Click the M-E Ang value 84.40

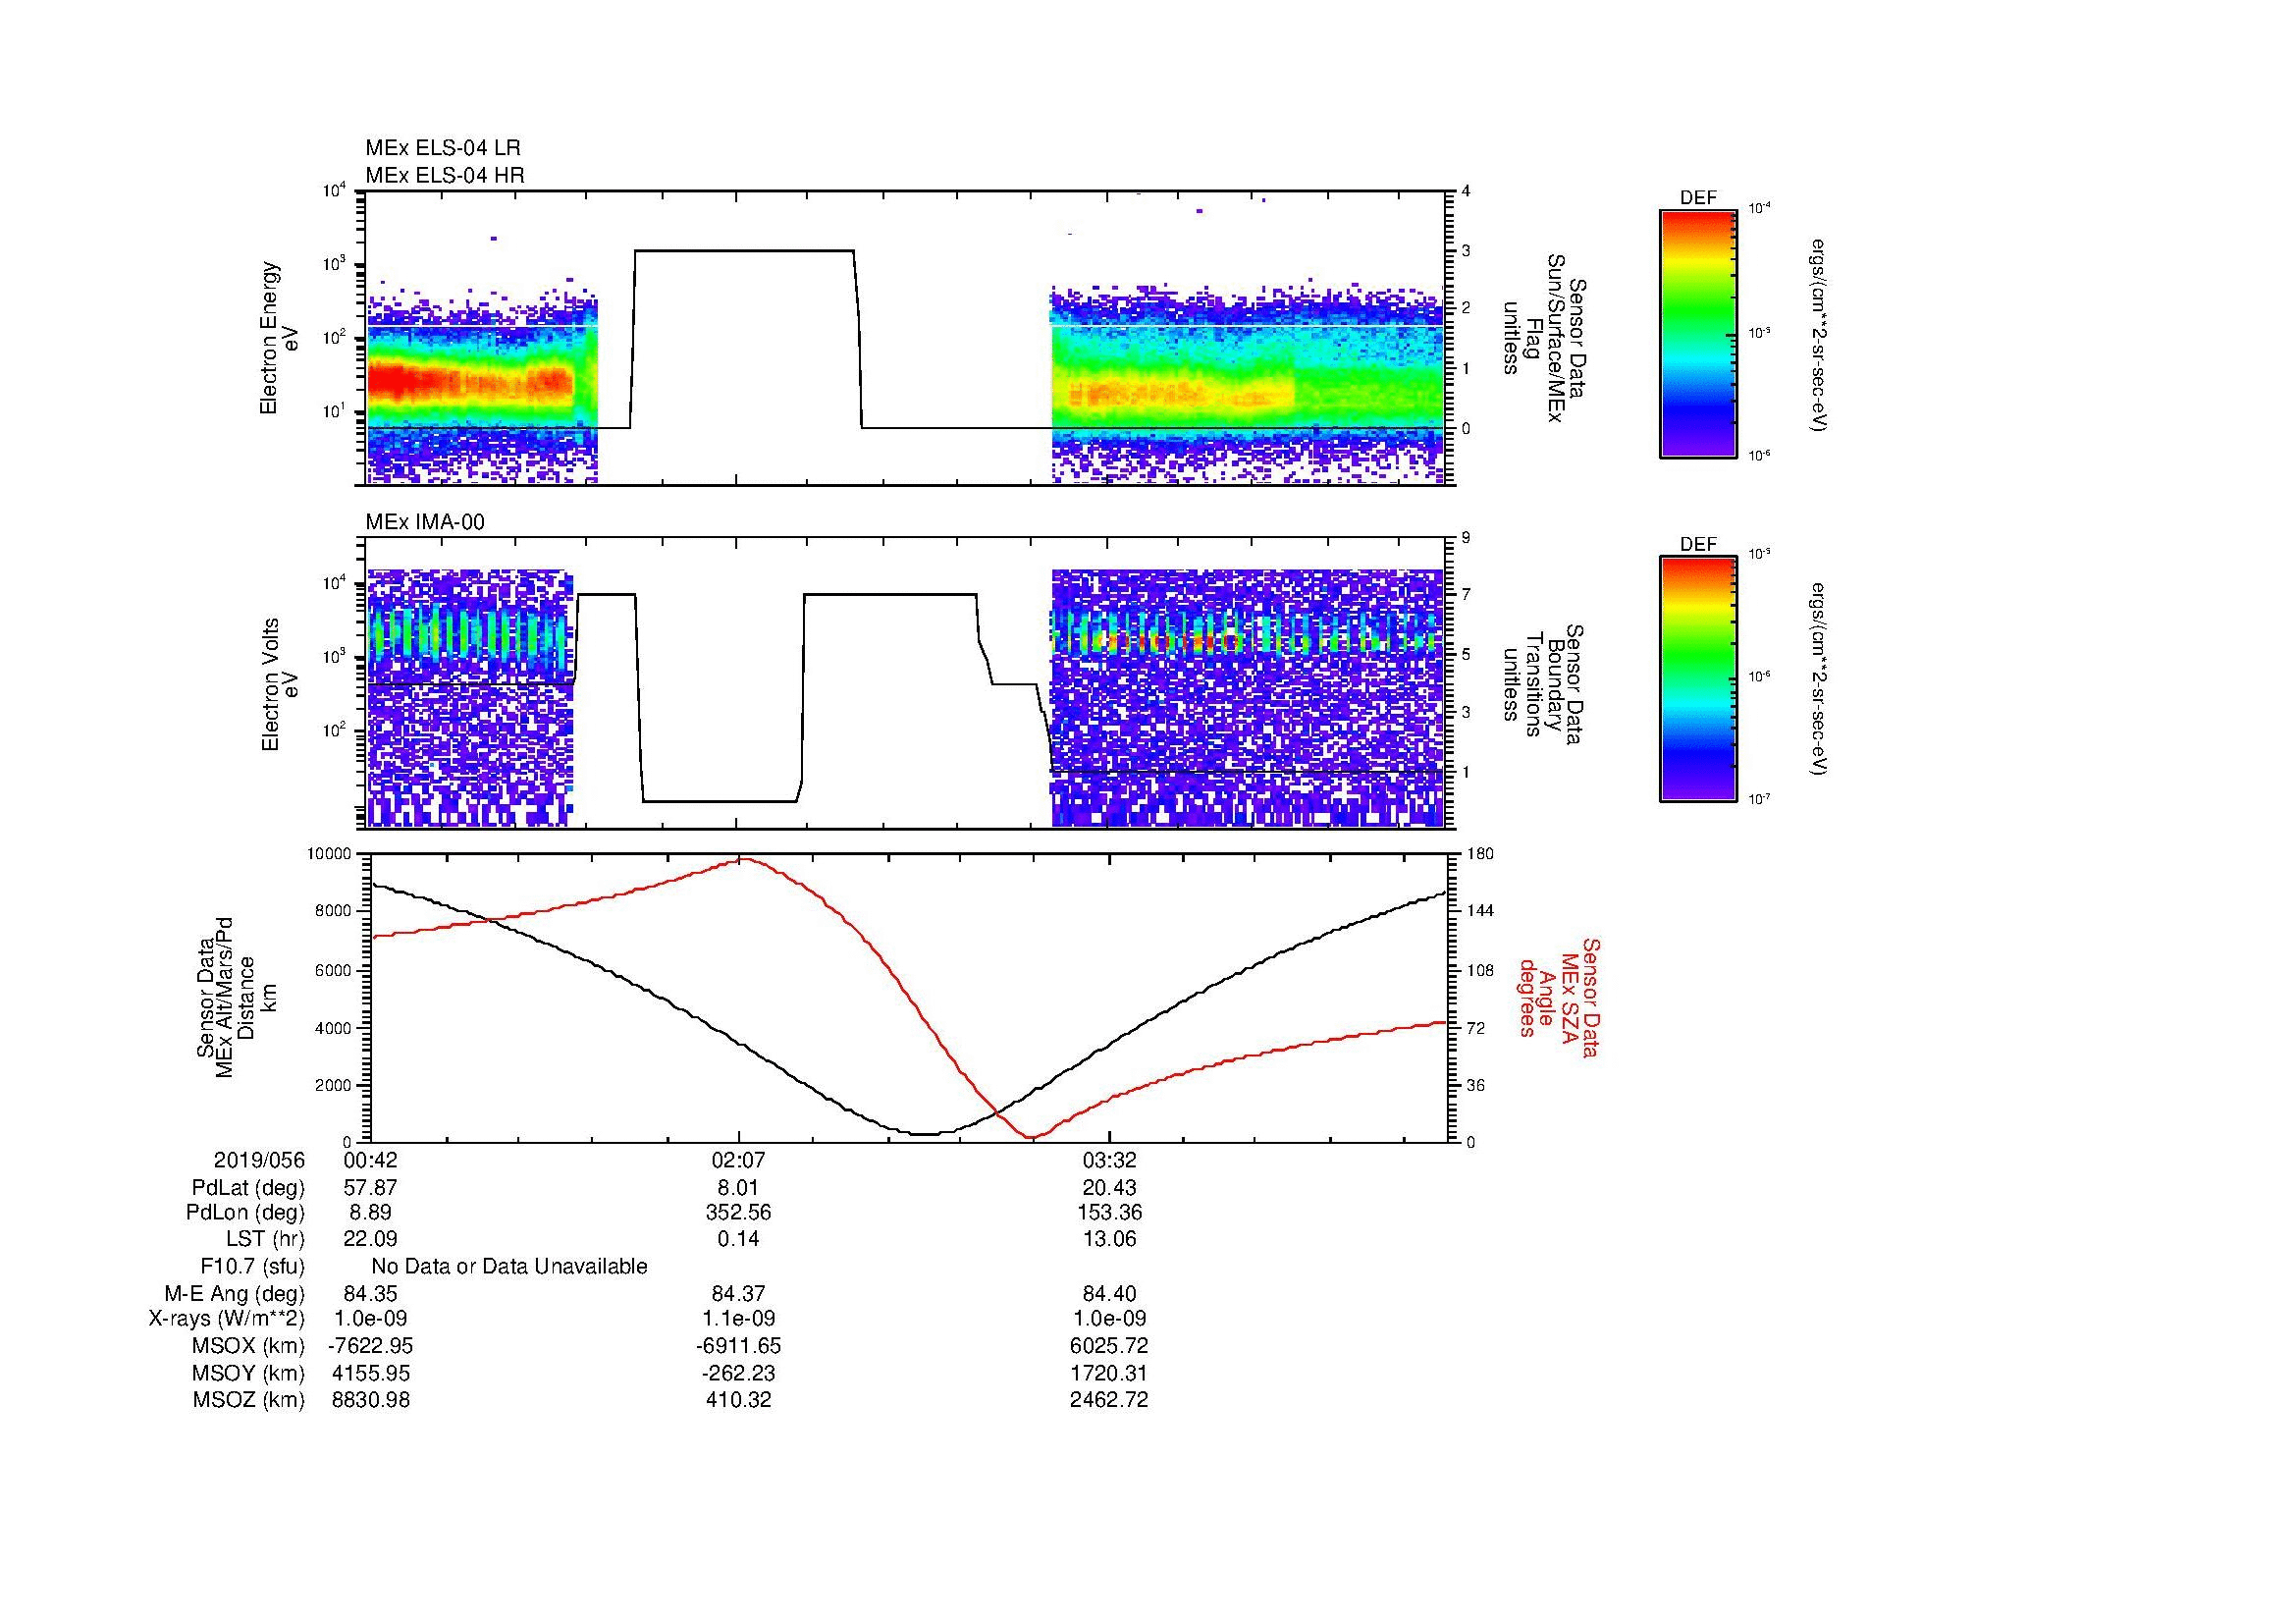1108,1294
